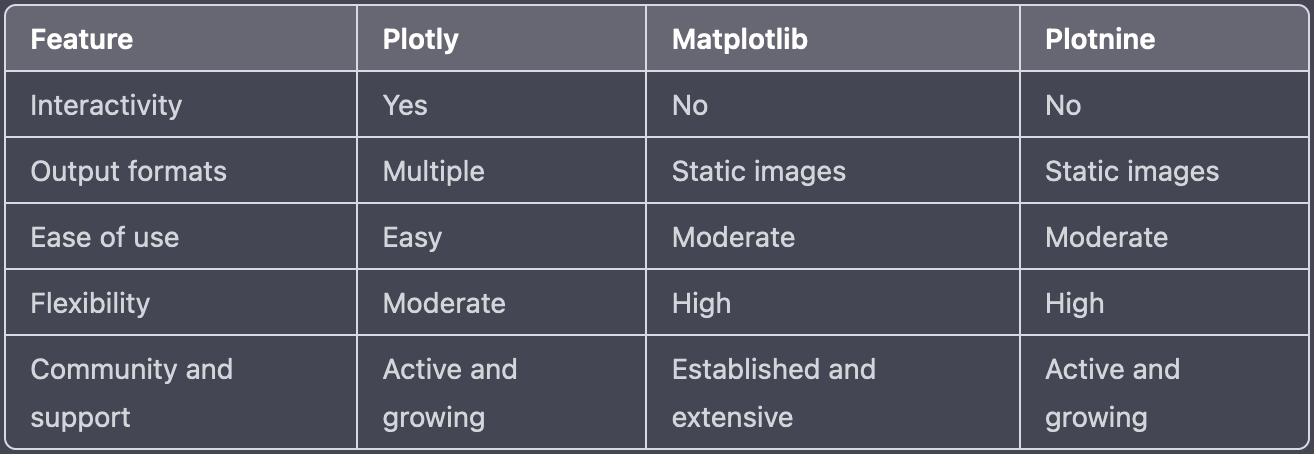The height and width of the screenshot is (454, 1314).
Task: Click the Interactivity row label
Action: [181, 105]
